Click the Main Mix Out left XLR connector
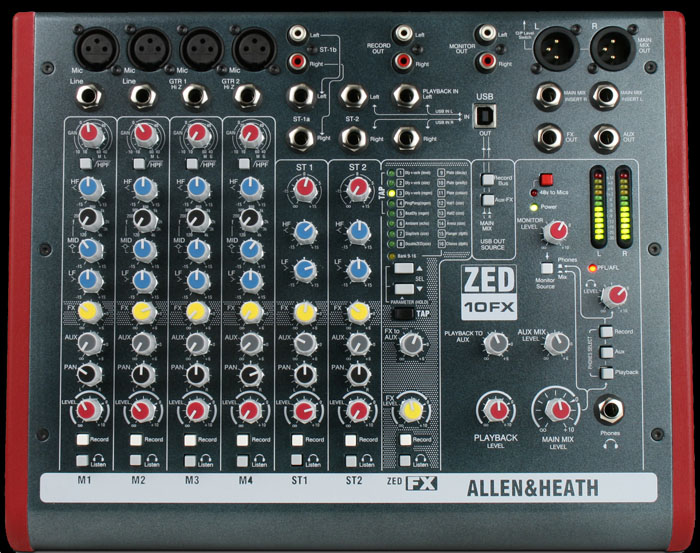 click(x=550, y=47)
